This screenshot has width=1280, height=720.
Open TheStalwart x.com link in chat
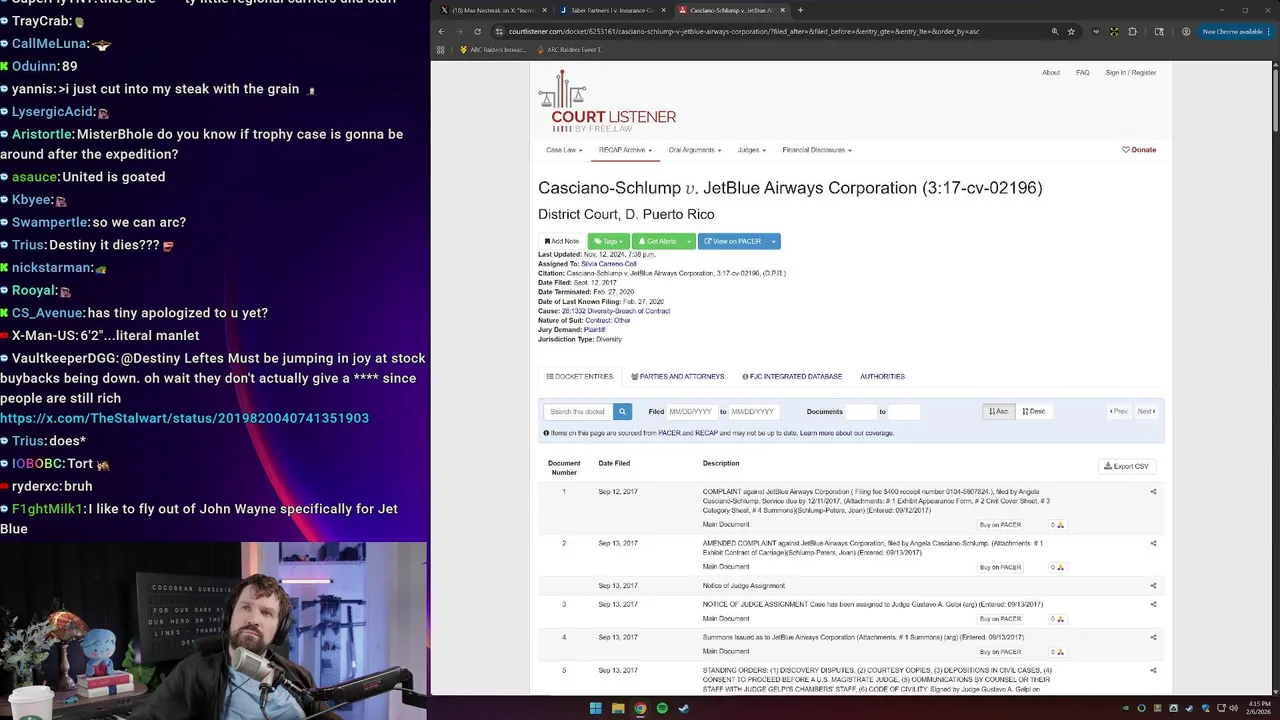(185, 418)
